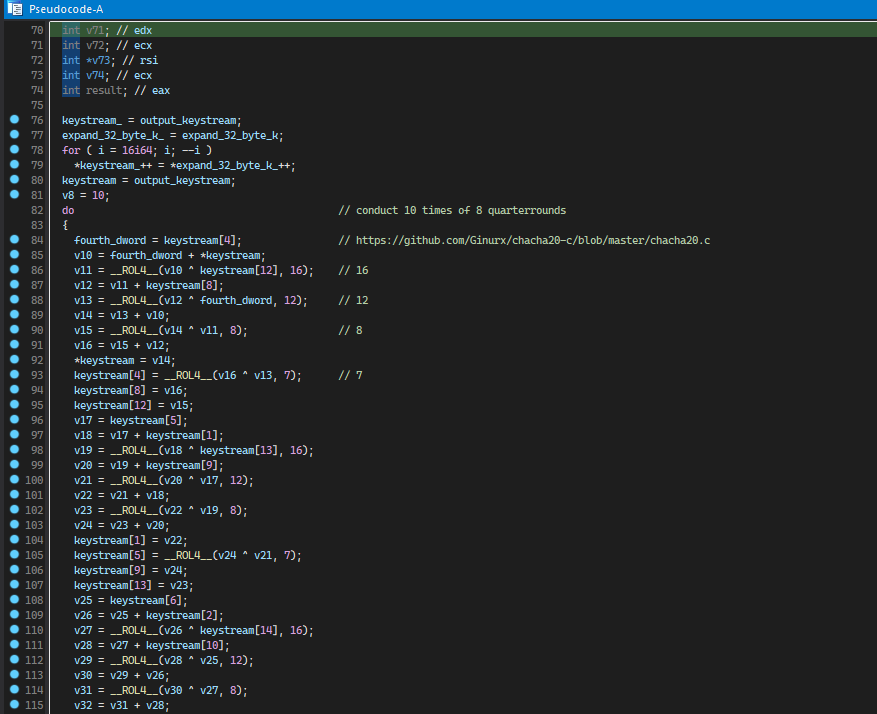Click the Pseudocode-A window icon
Image resolution: width=877 pixels, height=714 pixels.
coord(14,9)
